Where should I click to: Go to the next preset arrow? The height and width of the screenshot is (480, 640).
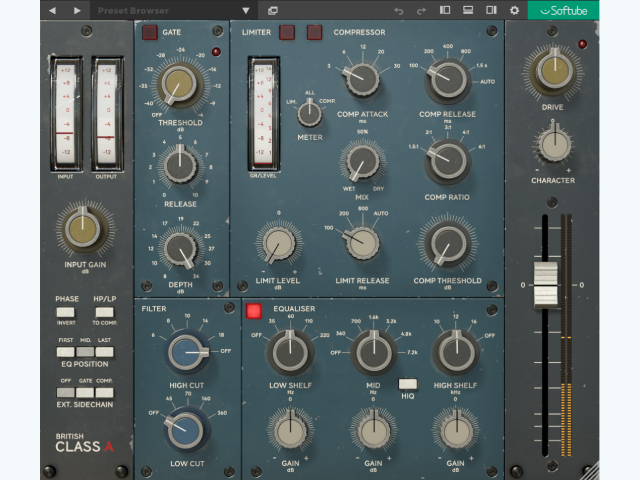(77, 11)
